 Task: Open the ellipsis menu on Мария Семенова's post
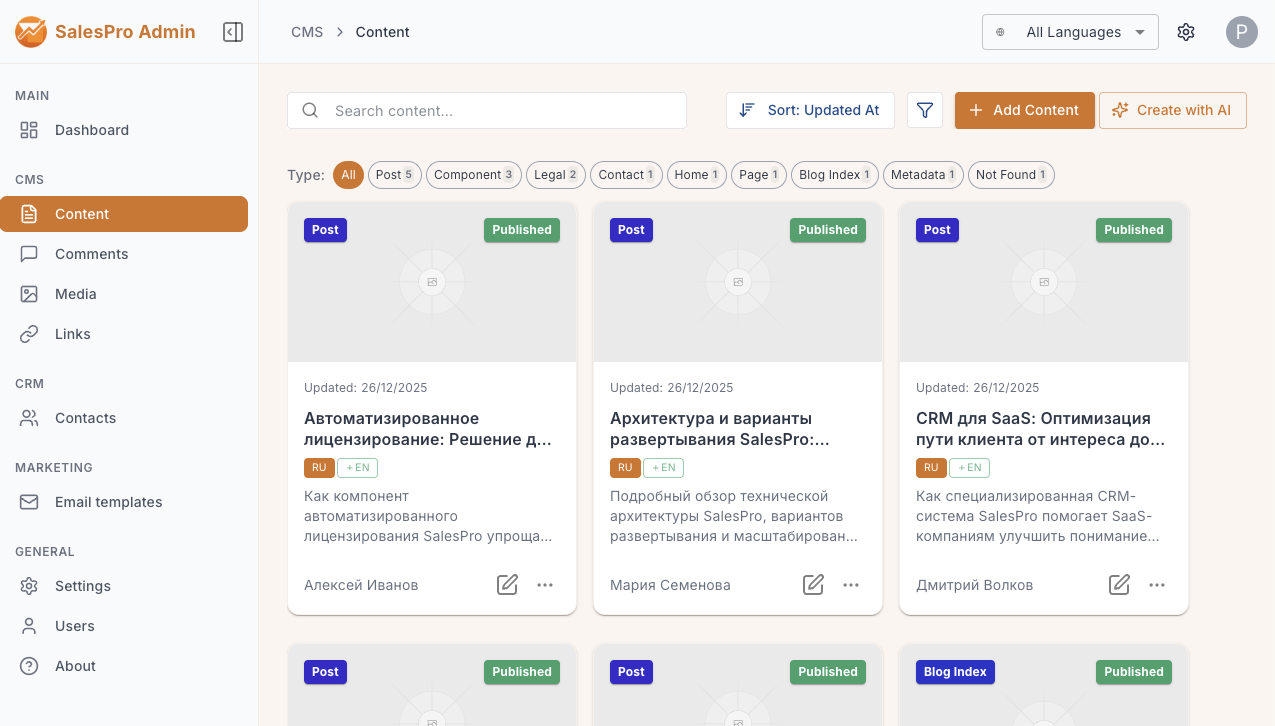tap(851, 585)
